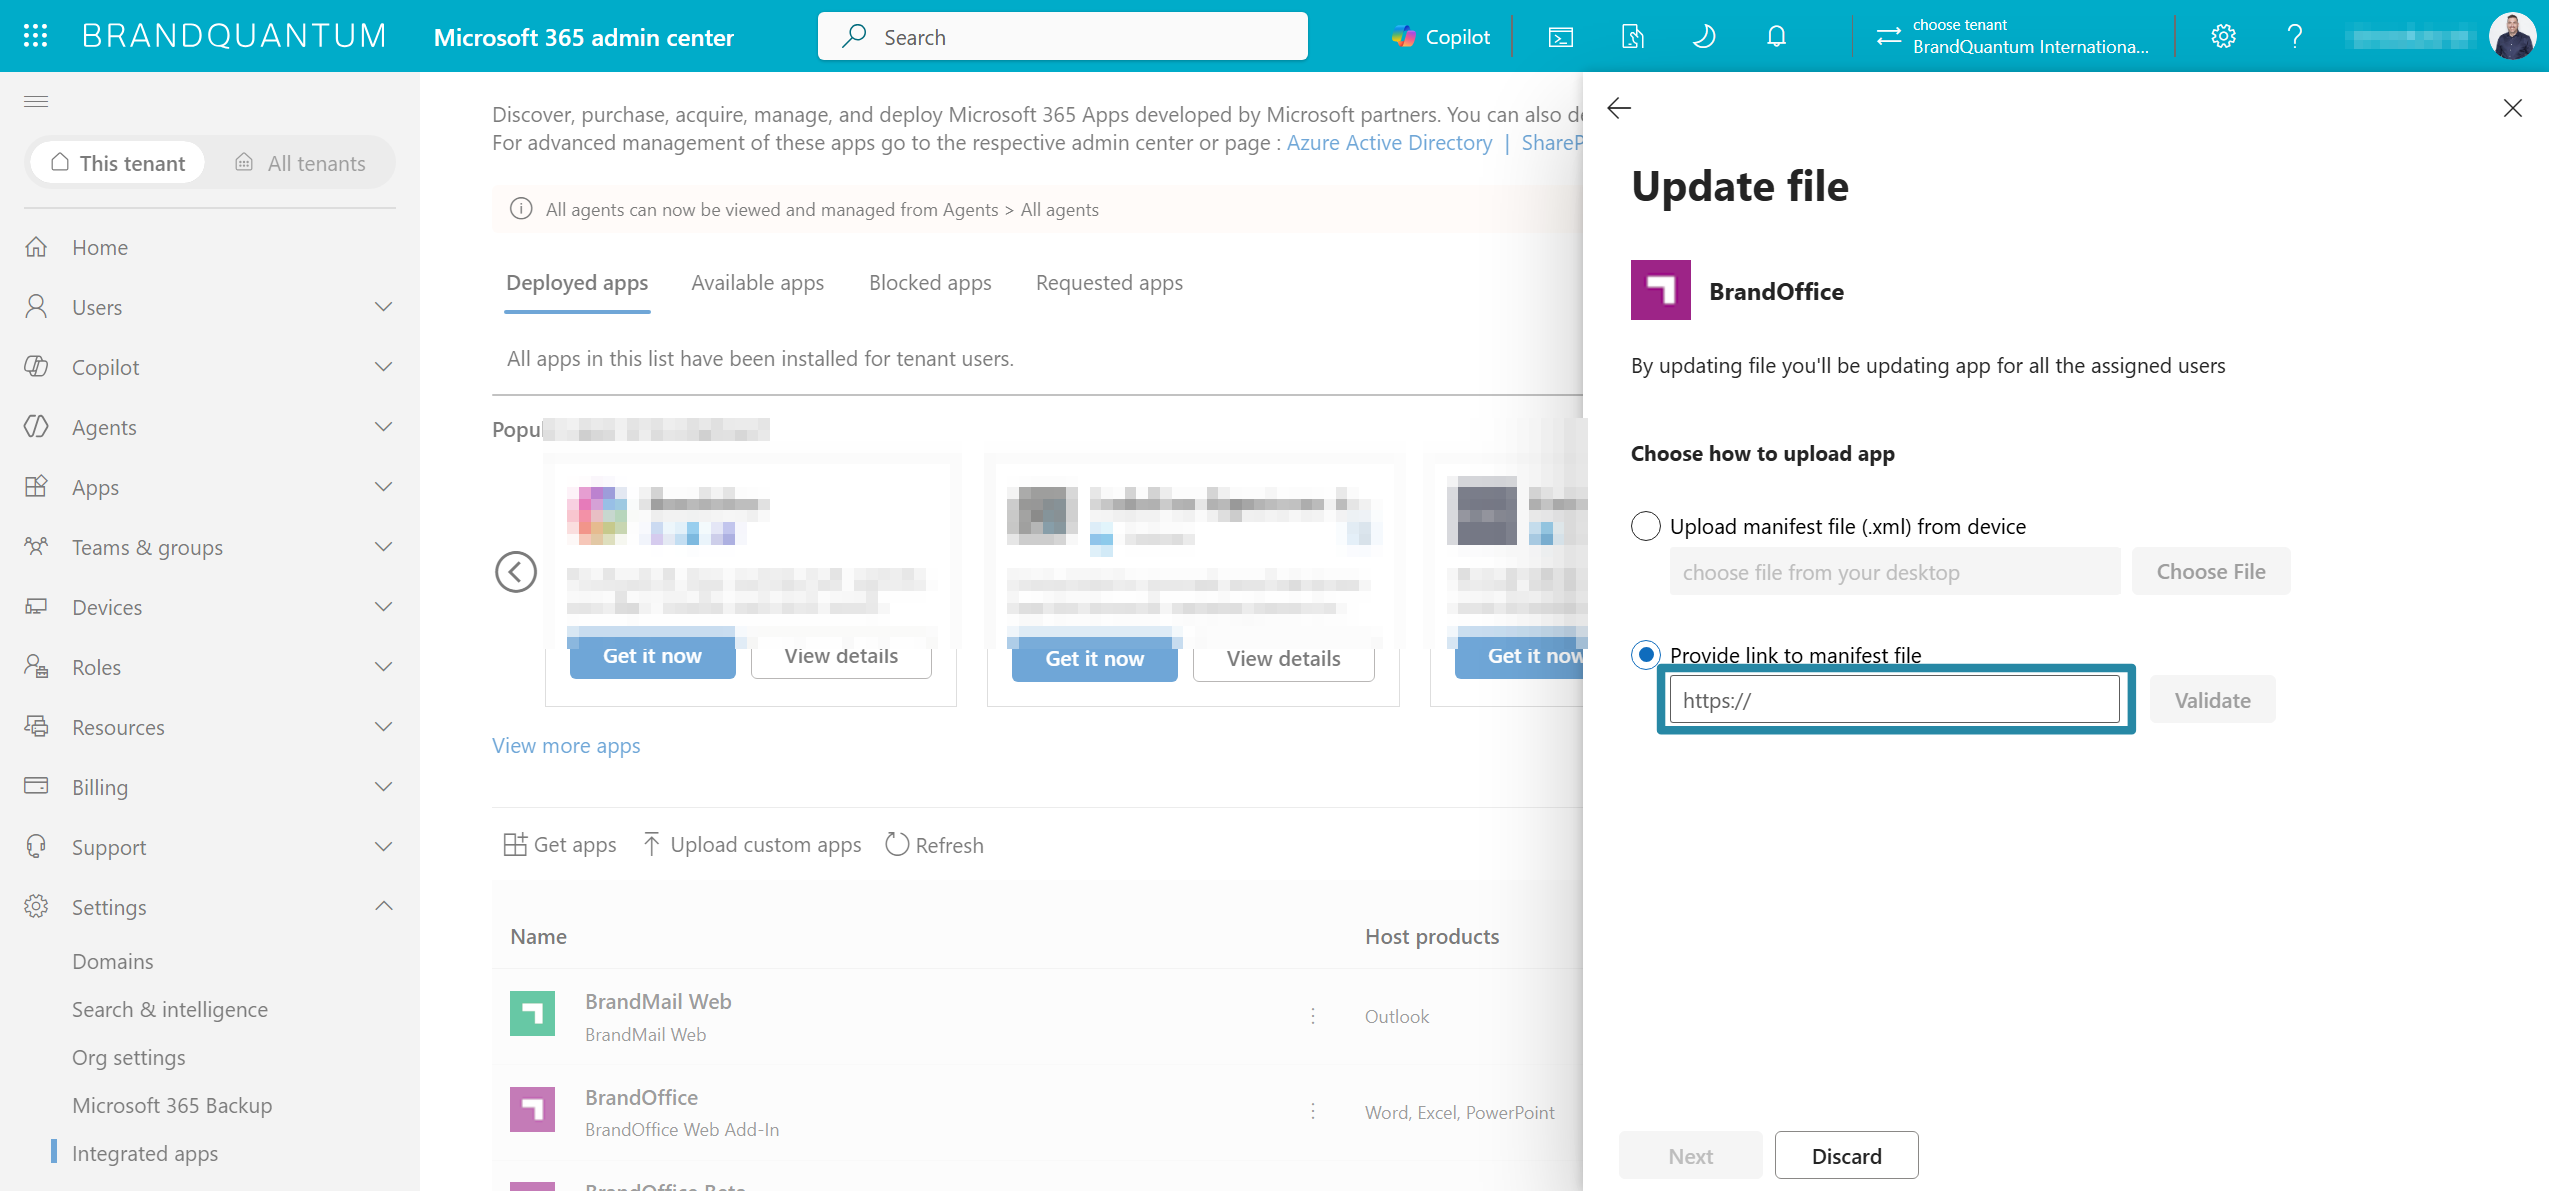
Task: Switch to All tenants view
Action: click(x=300, y=163)
